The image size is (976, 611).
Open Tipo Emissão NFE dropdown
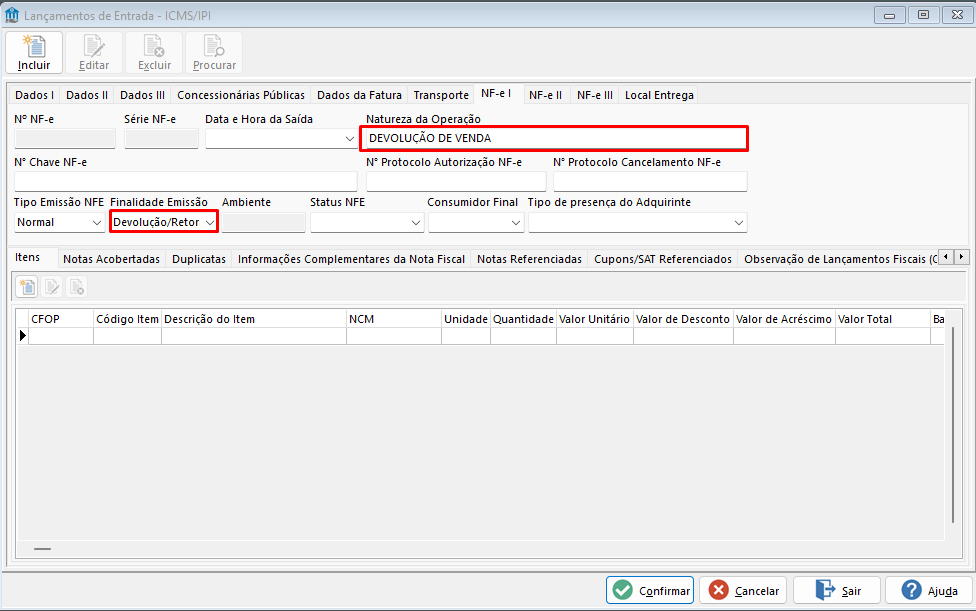(x=96, y=222)
